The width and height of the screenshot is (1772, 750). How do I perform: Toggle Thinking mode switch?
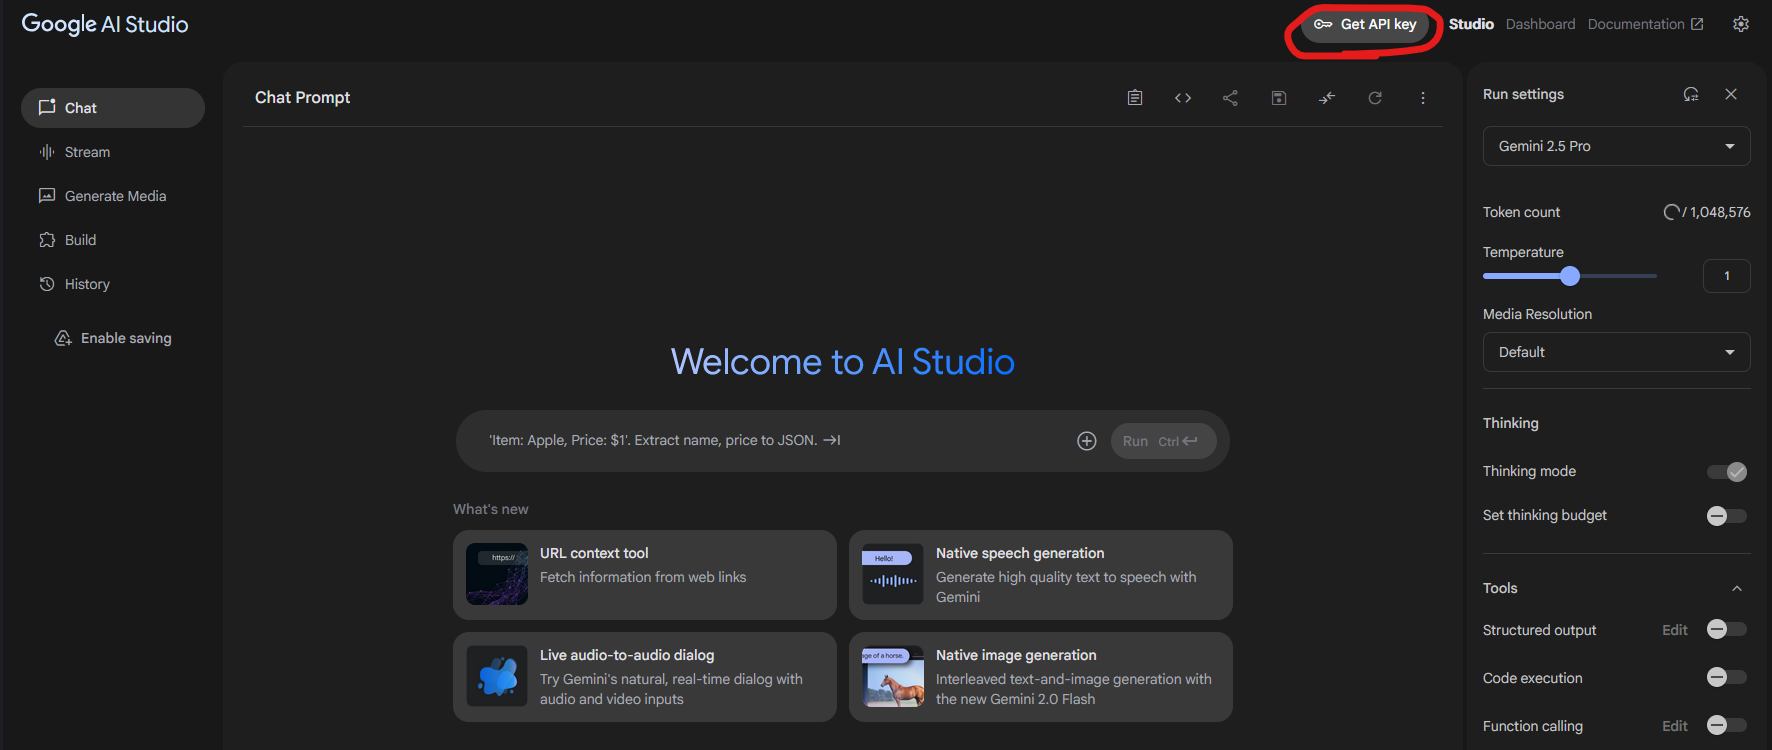click(x=1727, y=472)
